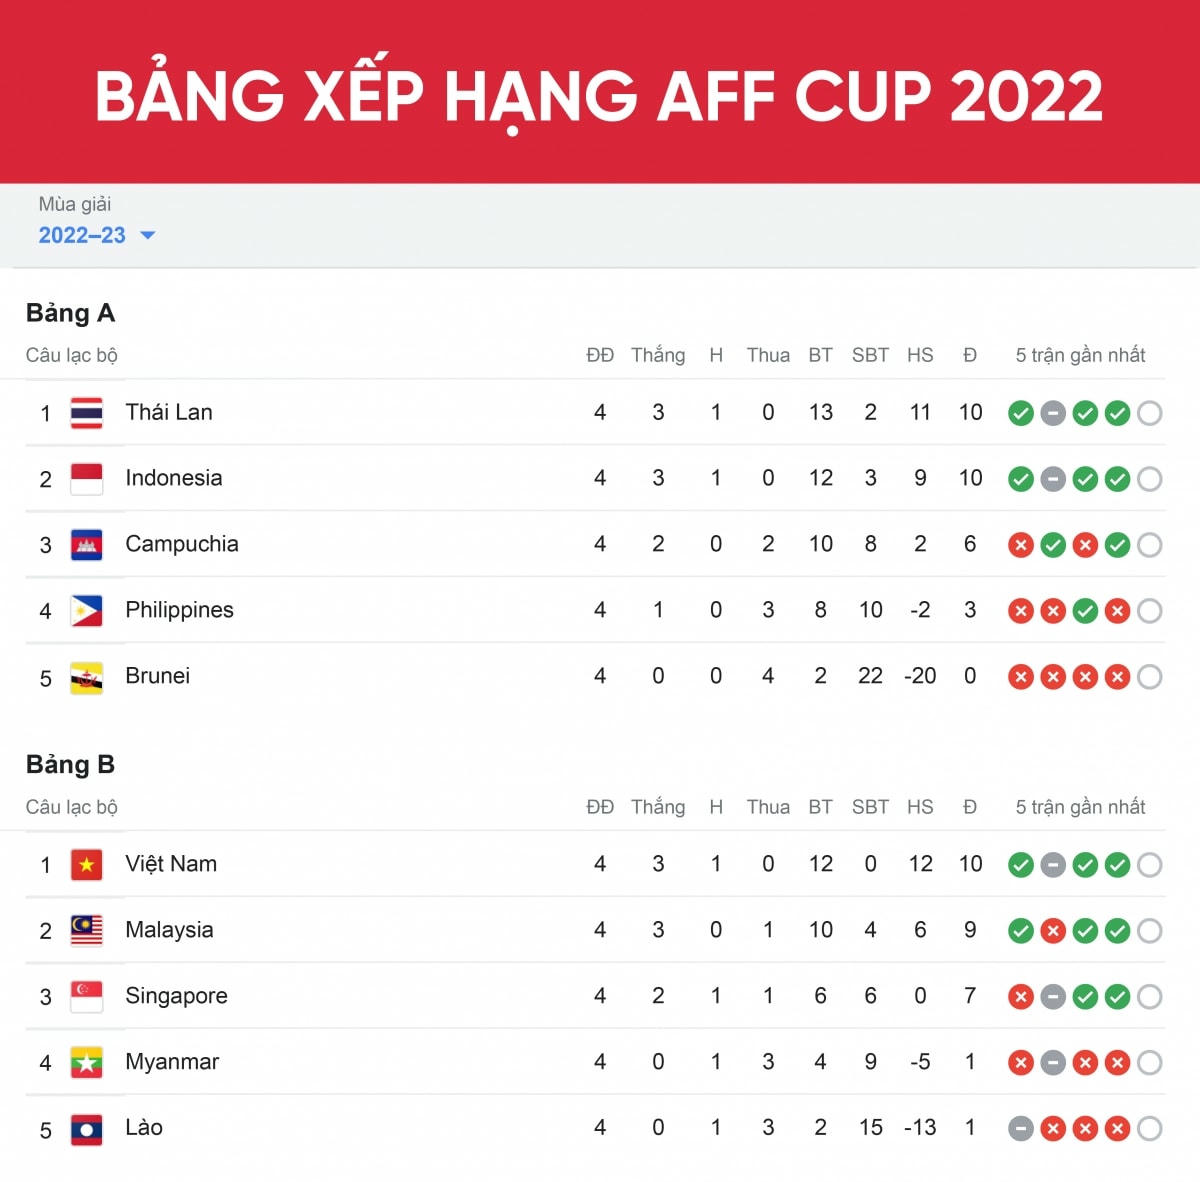
Task: Click Lào's grey draw indicator
Action: (x=1021, y=1129)
